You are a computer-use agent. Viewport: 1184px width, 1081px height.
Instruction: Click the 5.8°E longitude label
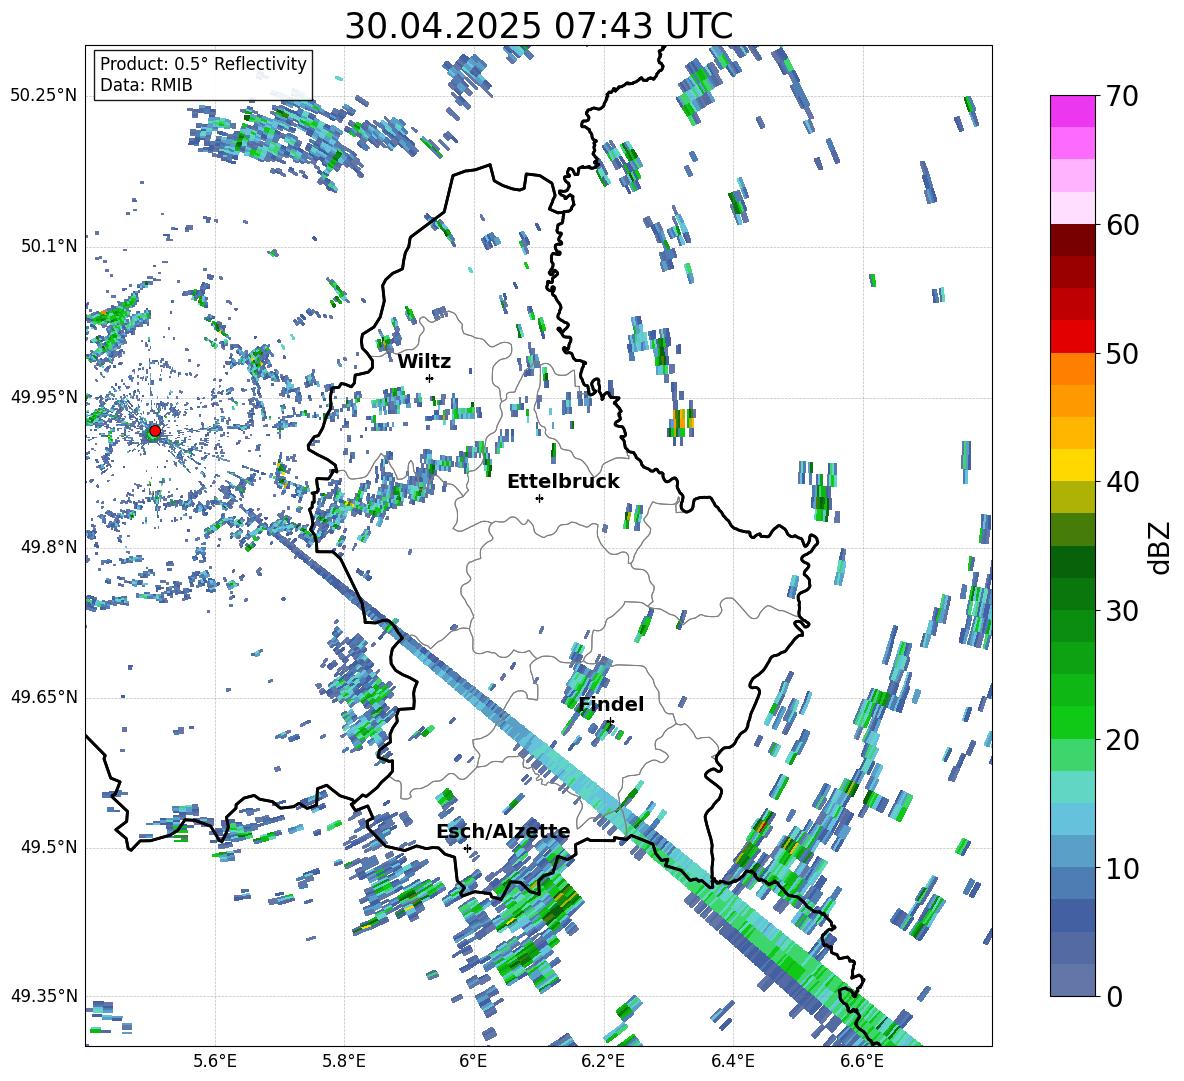click(344, 1061)
